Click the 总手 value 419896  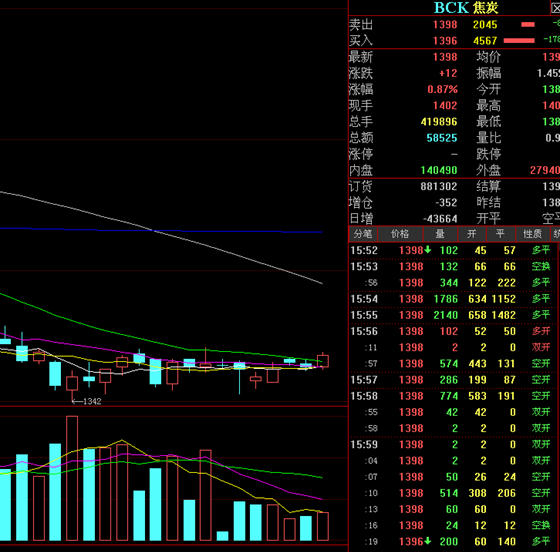[439, 122]
